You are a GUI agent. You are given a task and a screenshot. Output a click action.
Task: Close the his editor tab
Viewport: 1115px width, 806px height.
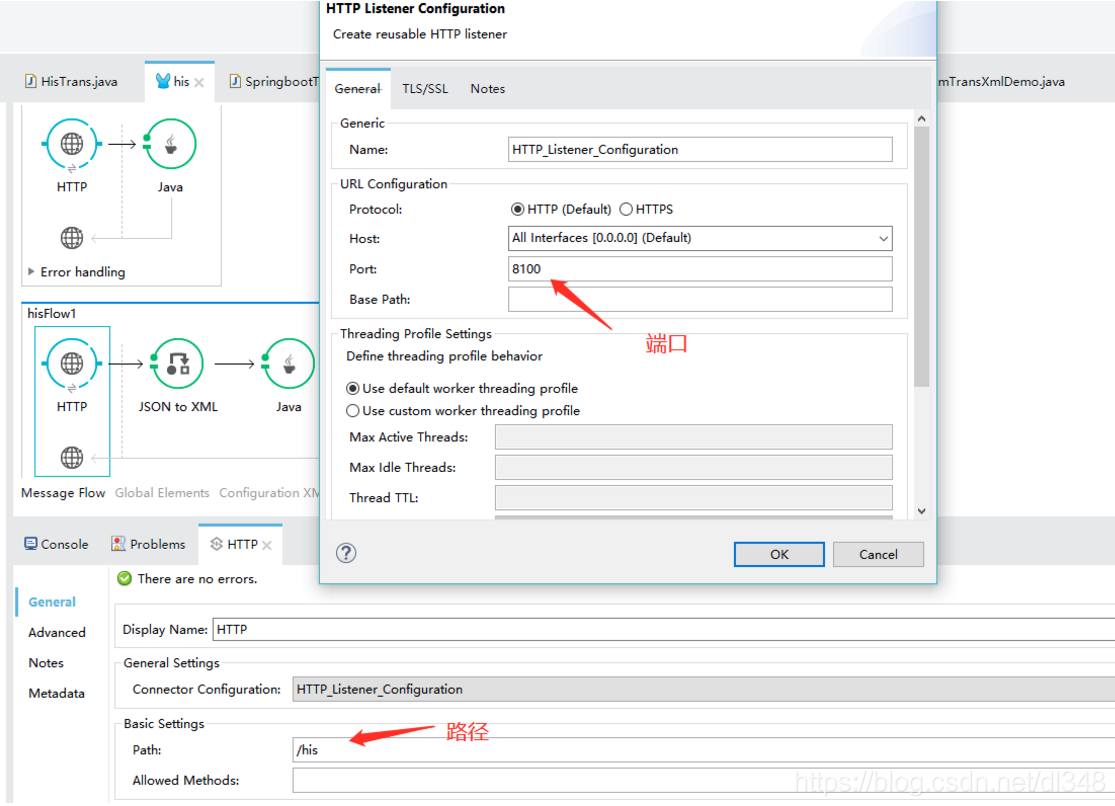coord(199,83)
